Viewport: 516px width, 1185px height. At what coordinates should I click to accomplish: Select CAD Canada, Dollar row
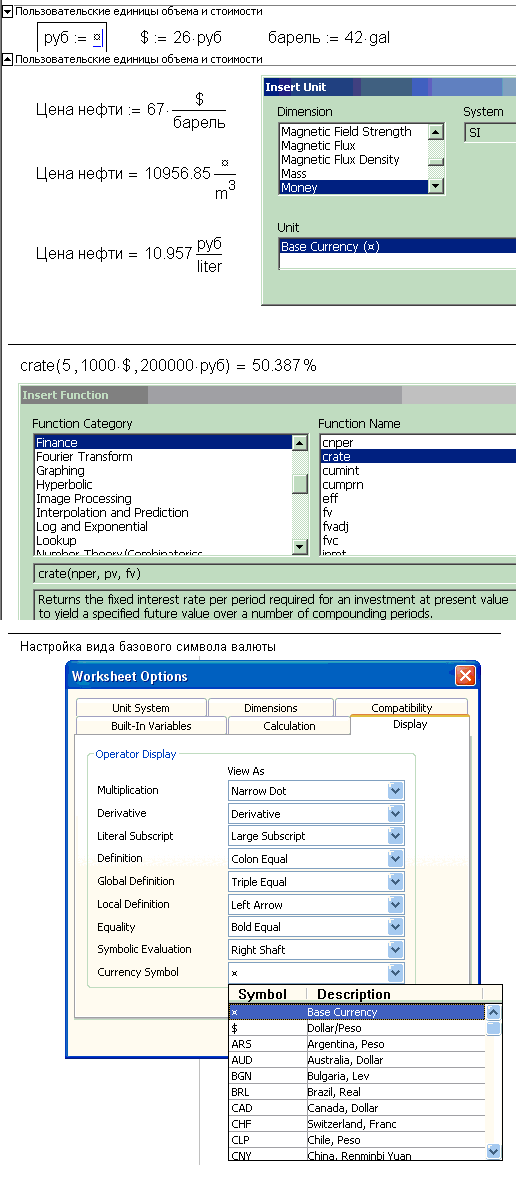click(x=357, y=1107)
